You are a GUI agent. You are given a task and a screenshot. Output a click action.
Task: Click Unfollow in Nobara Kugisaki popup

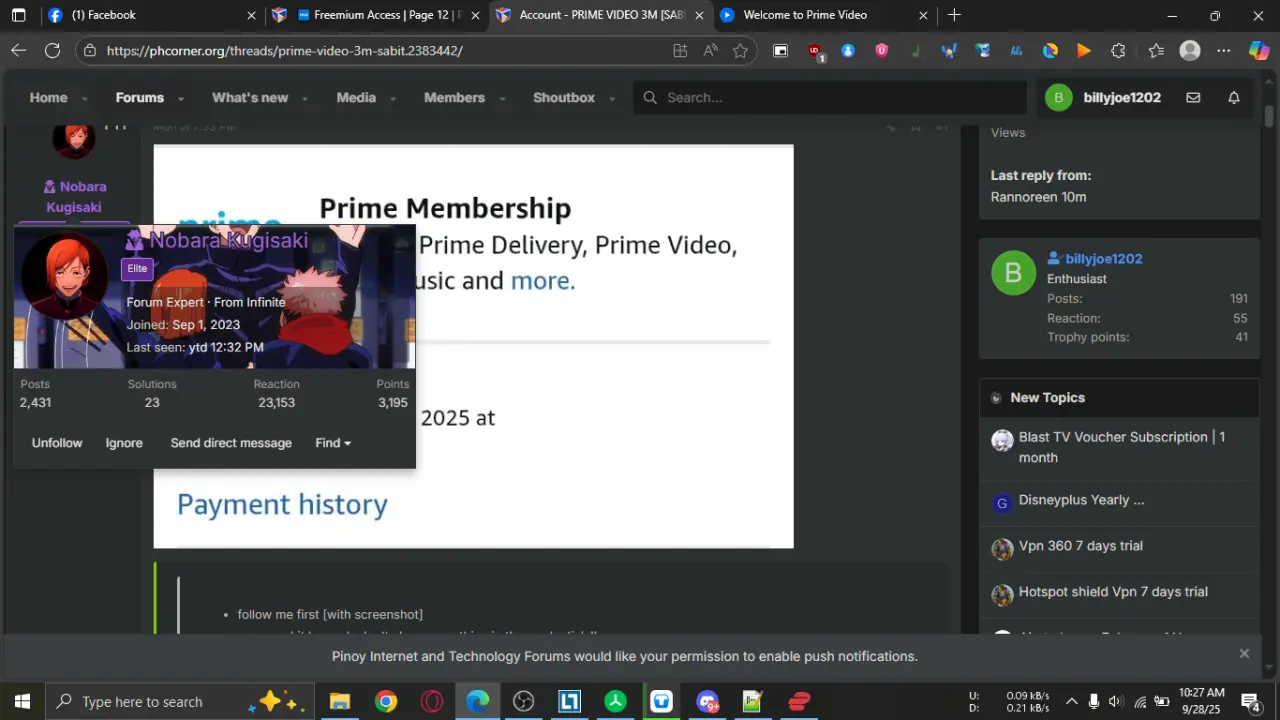click(x=57, y=443)
